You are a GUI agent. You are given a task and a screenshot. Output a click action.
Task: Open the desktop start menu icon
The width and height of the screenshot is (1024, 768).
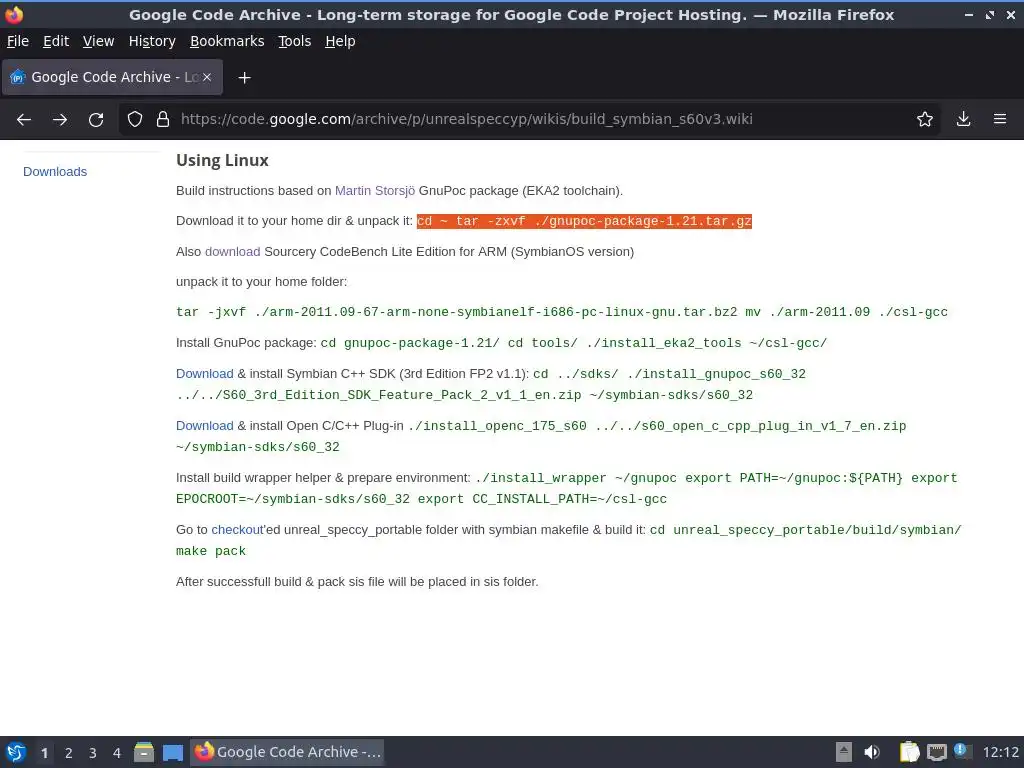pyautogui.click(x=16, y=752)
